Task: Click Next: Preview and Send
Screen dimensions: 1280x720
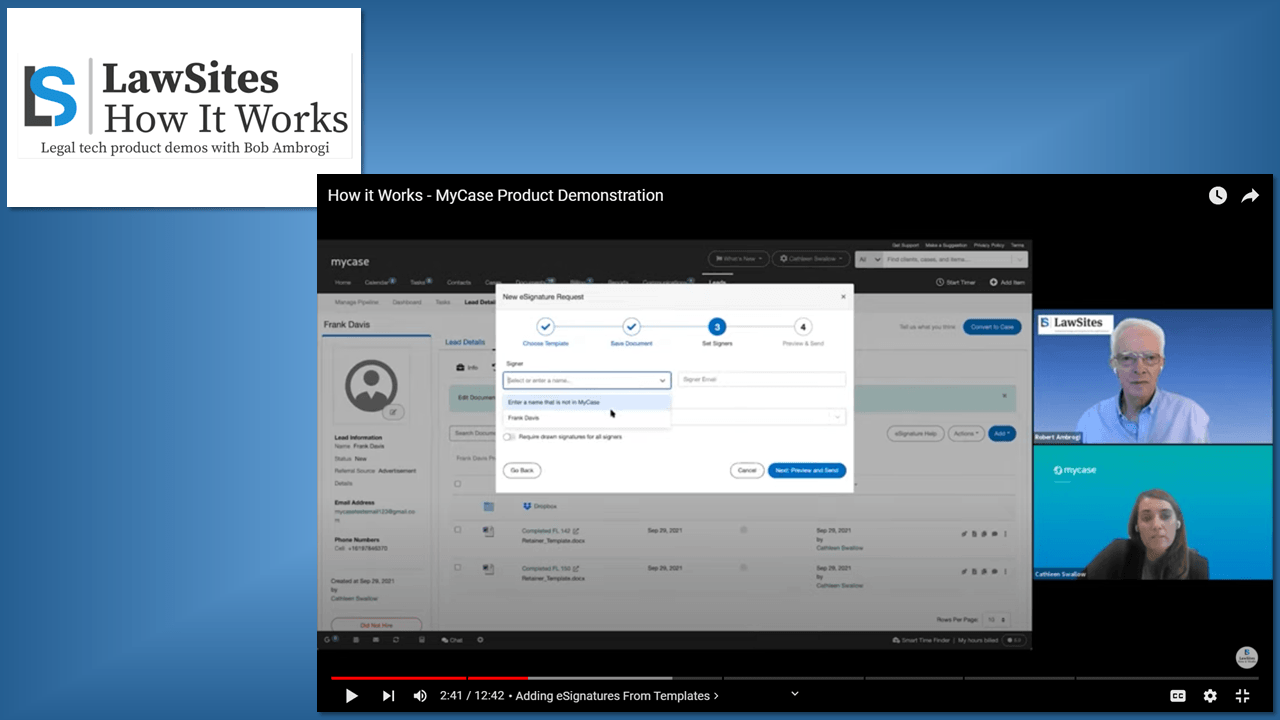Action: 807,470
